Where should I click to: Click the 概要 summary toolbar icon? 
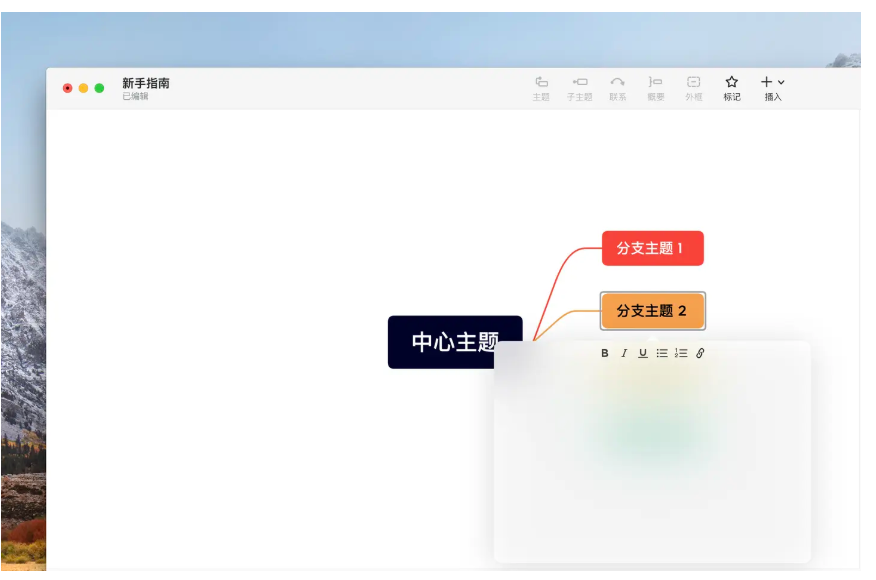point(655,82)
